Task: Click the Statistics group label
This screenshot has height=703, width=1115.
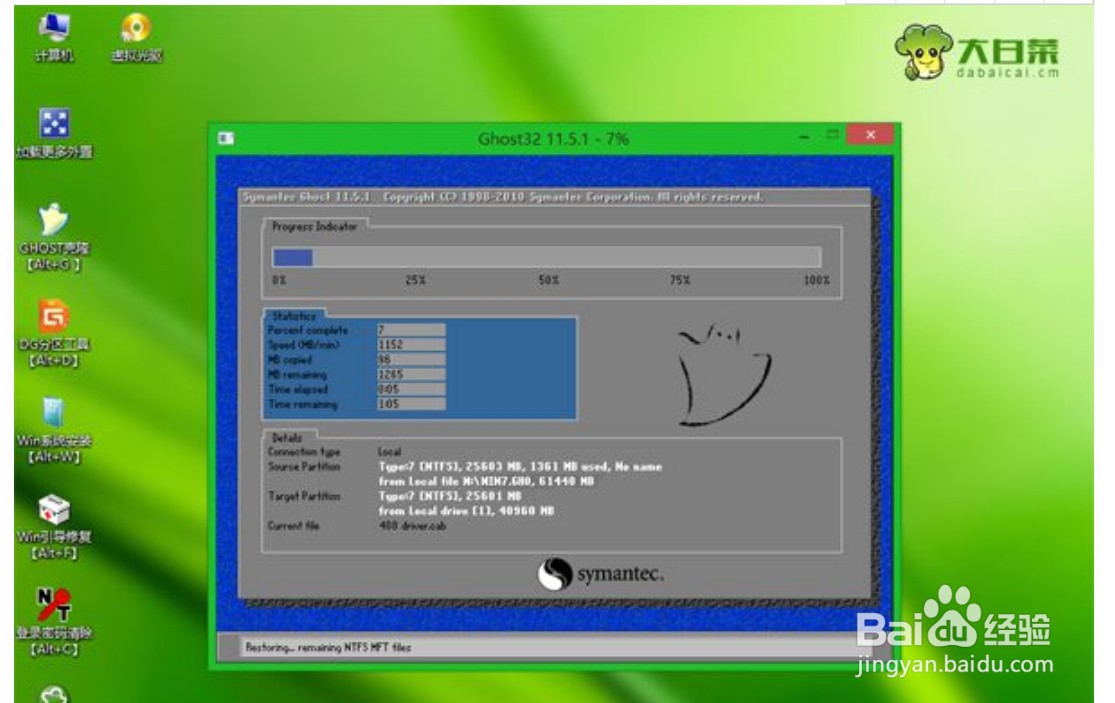Action: [x=294, y=316]
